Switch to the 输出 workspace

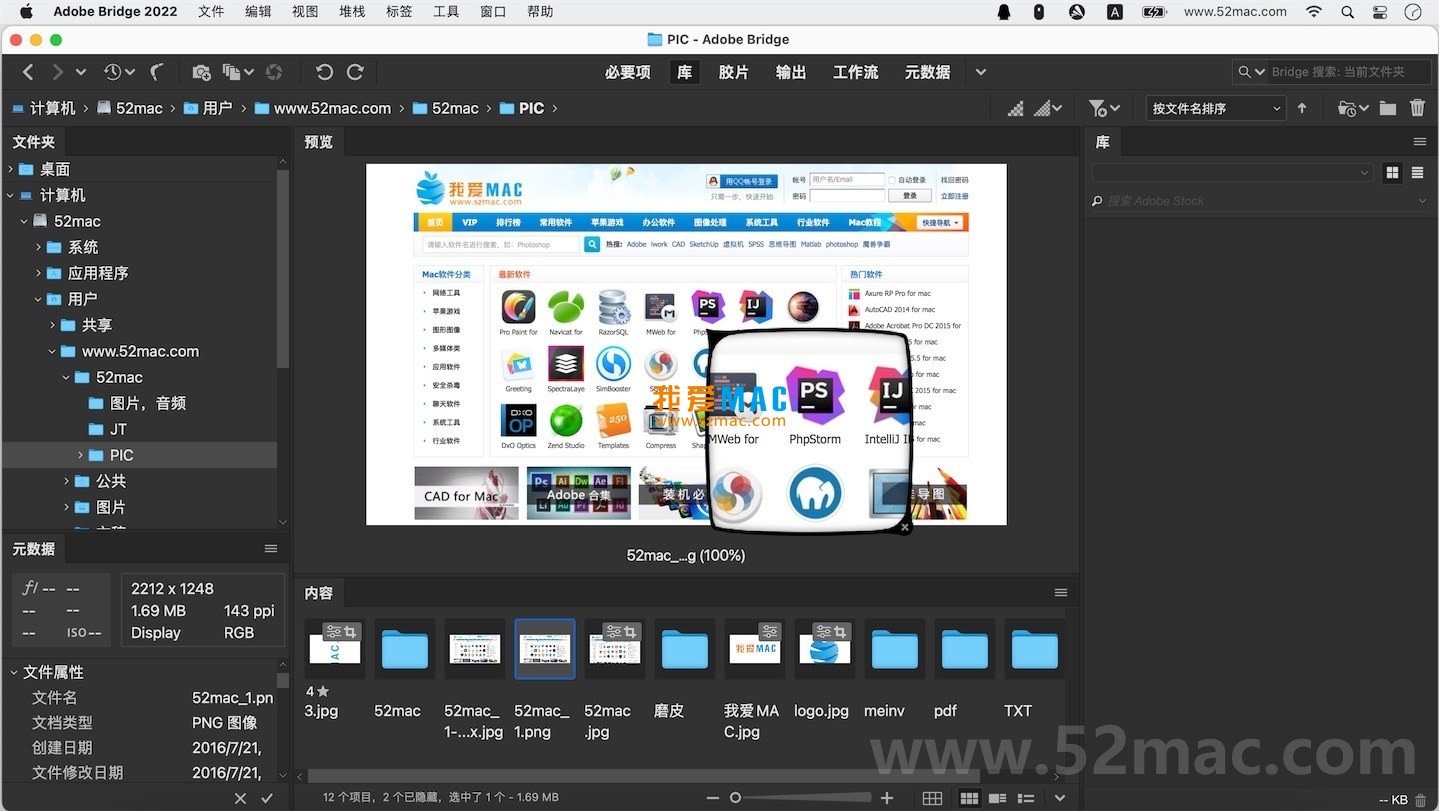coord(791,72)
